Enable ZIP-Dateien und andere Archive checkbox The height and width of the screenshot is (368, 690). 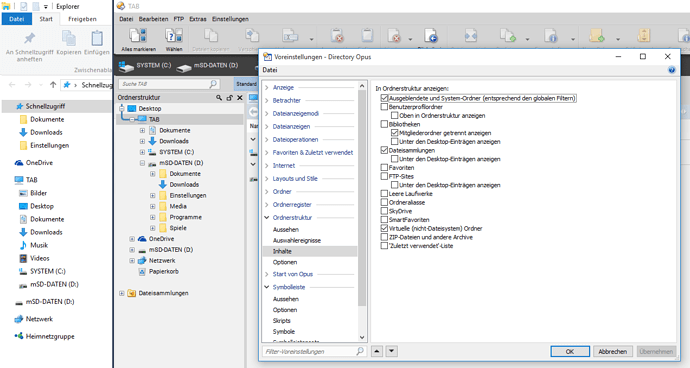click(384, 237)
